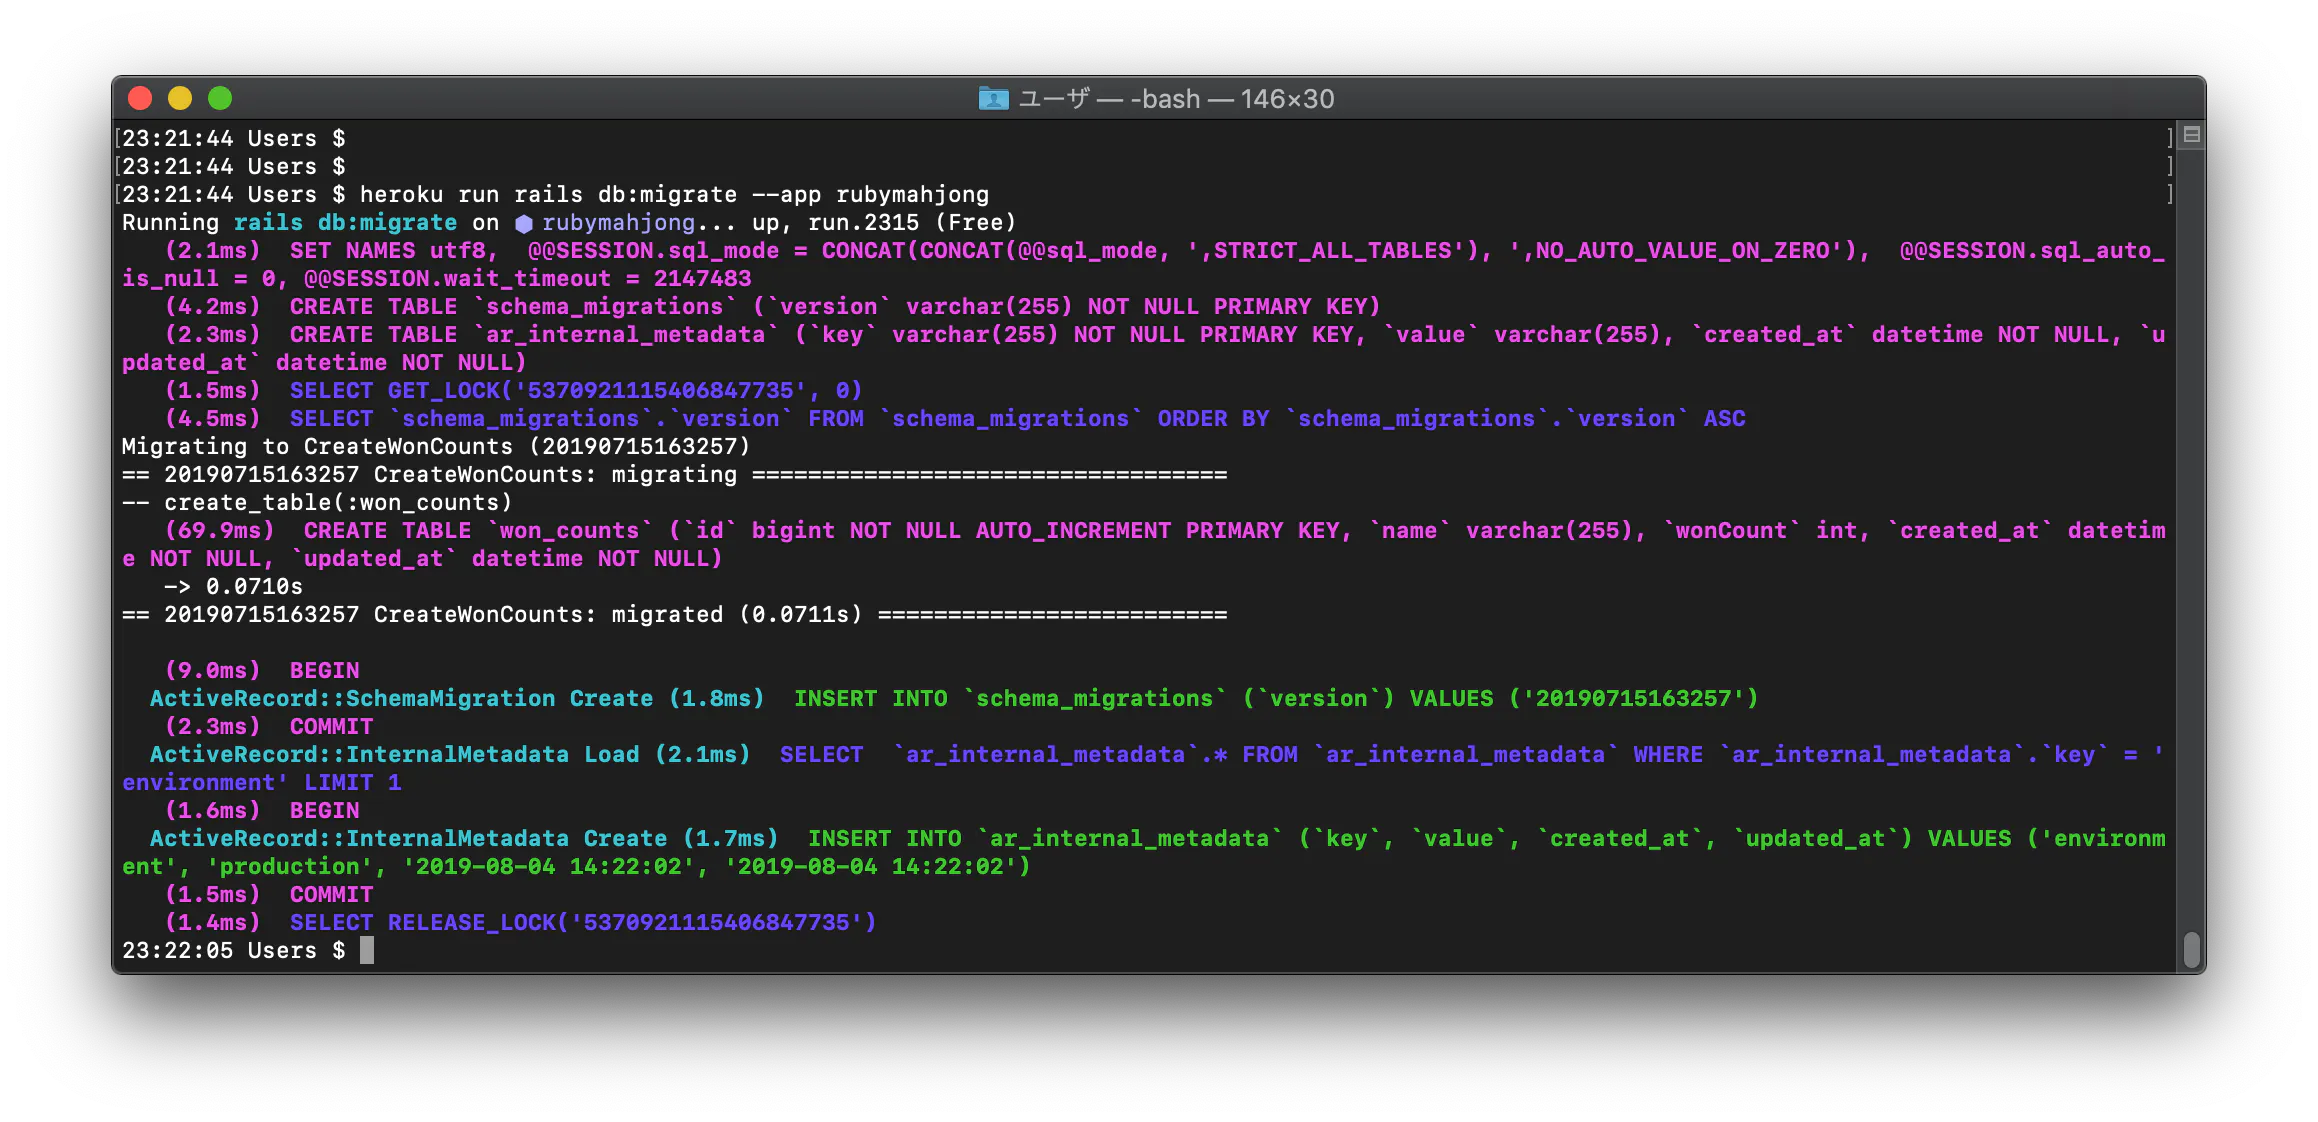Click the '-> 0.0710s' timing line
This screenshot has height=1122, width=2318.
[232, 586]
